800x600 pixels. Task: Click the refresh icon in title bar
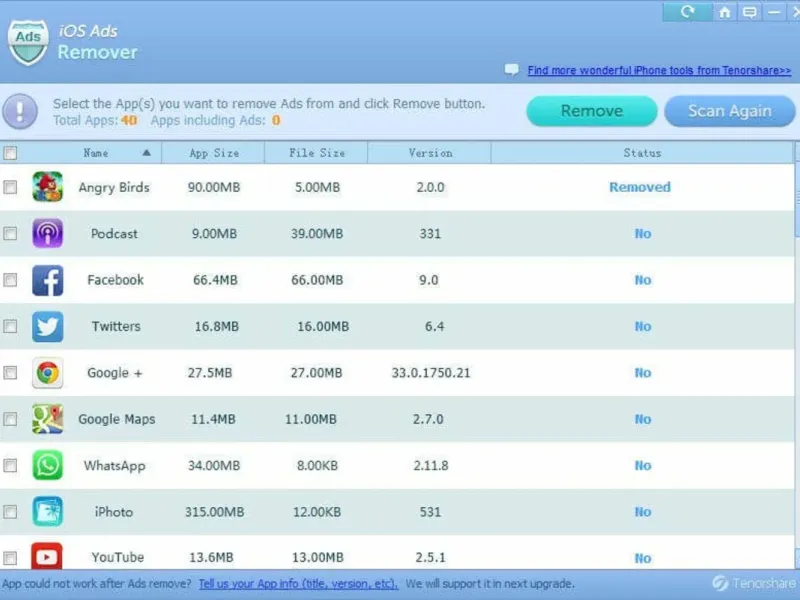(687, 12)
